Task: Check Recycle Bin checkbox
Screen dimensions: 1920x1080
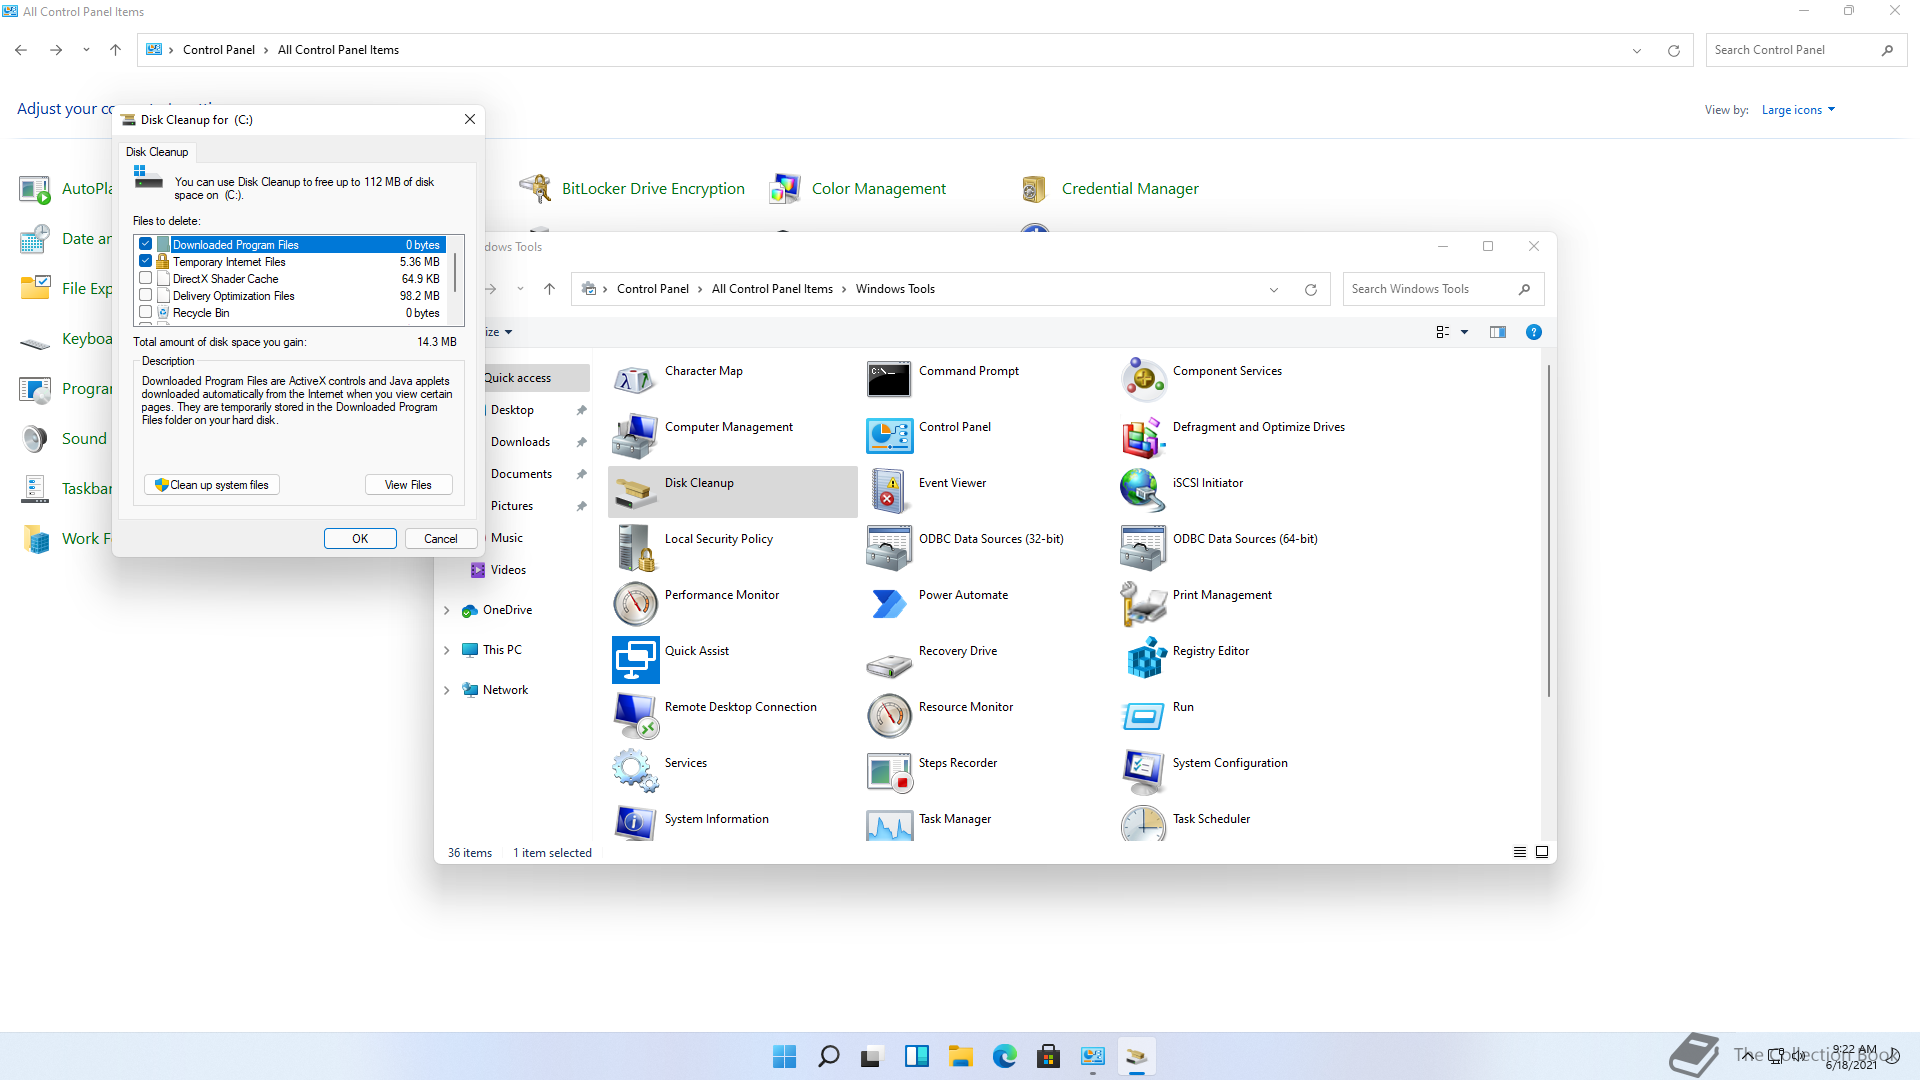Action: 146,312
